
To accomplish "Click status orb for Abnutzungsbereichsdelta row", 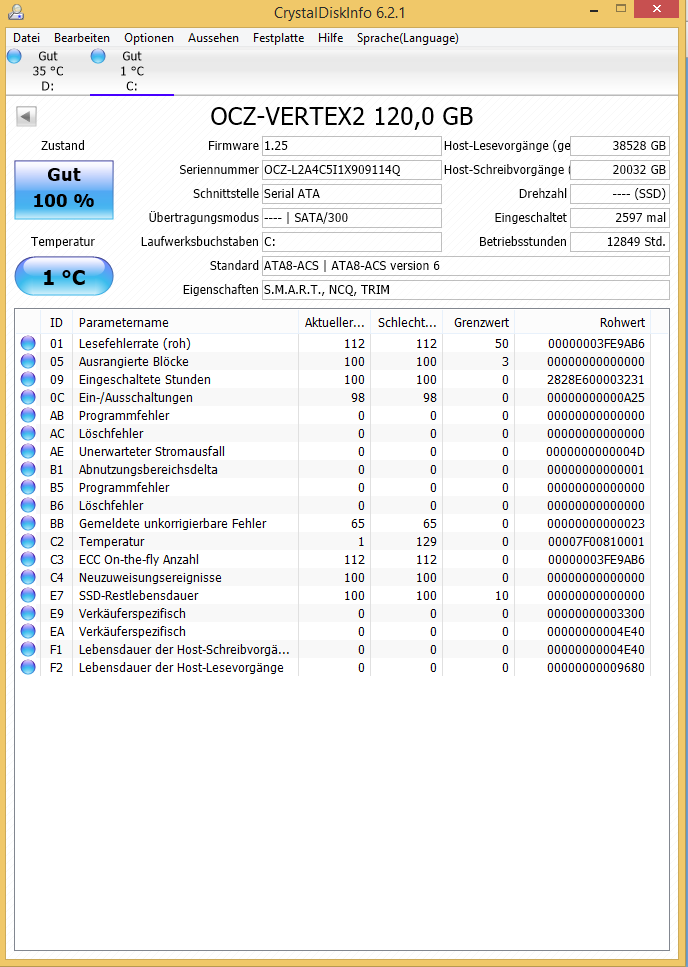I will pyautogui.click(x=28, y=469).
